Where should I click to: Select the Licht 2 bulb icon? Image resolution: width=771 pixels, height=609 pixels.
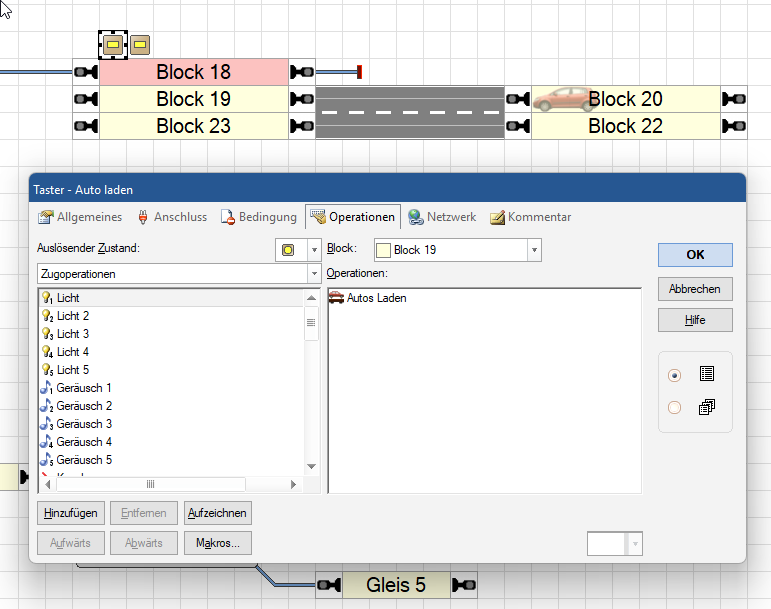pos(46,316)
